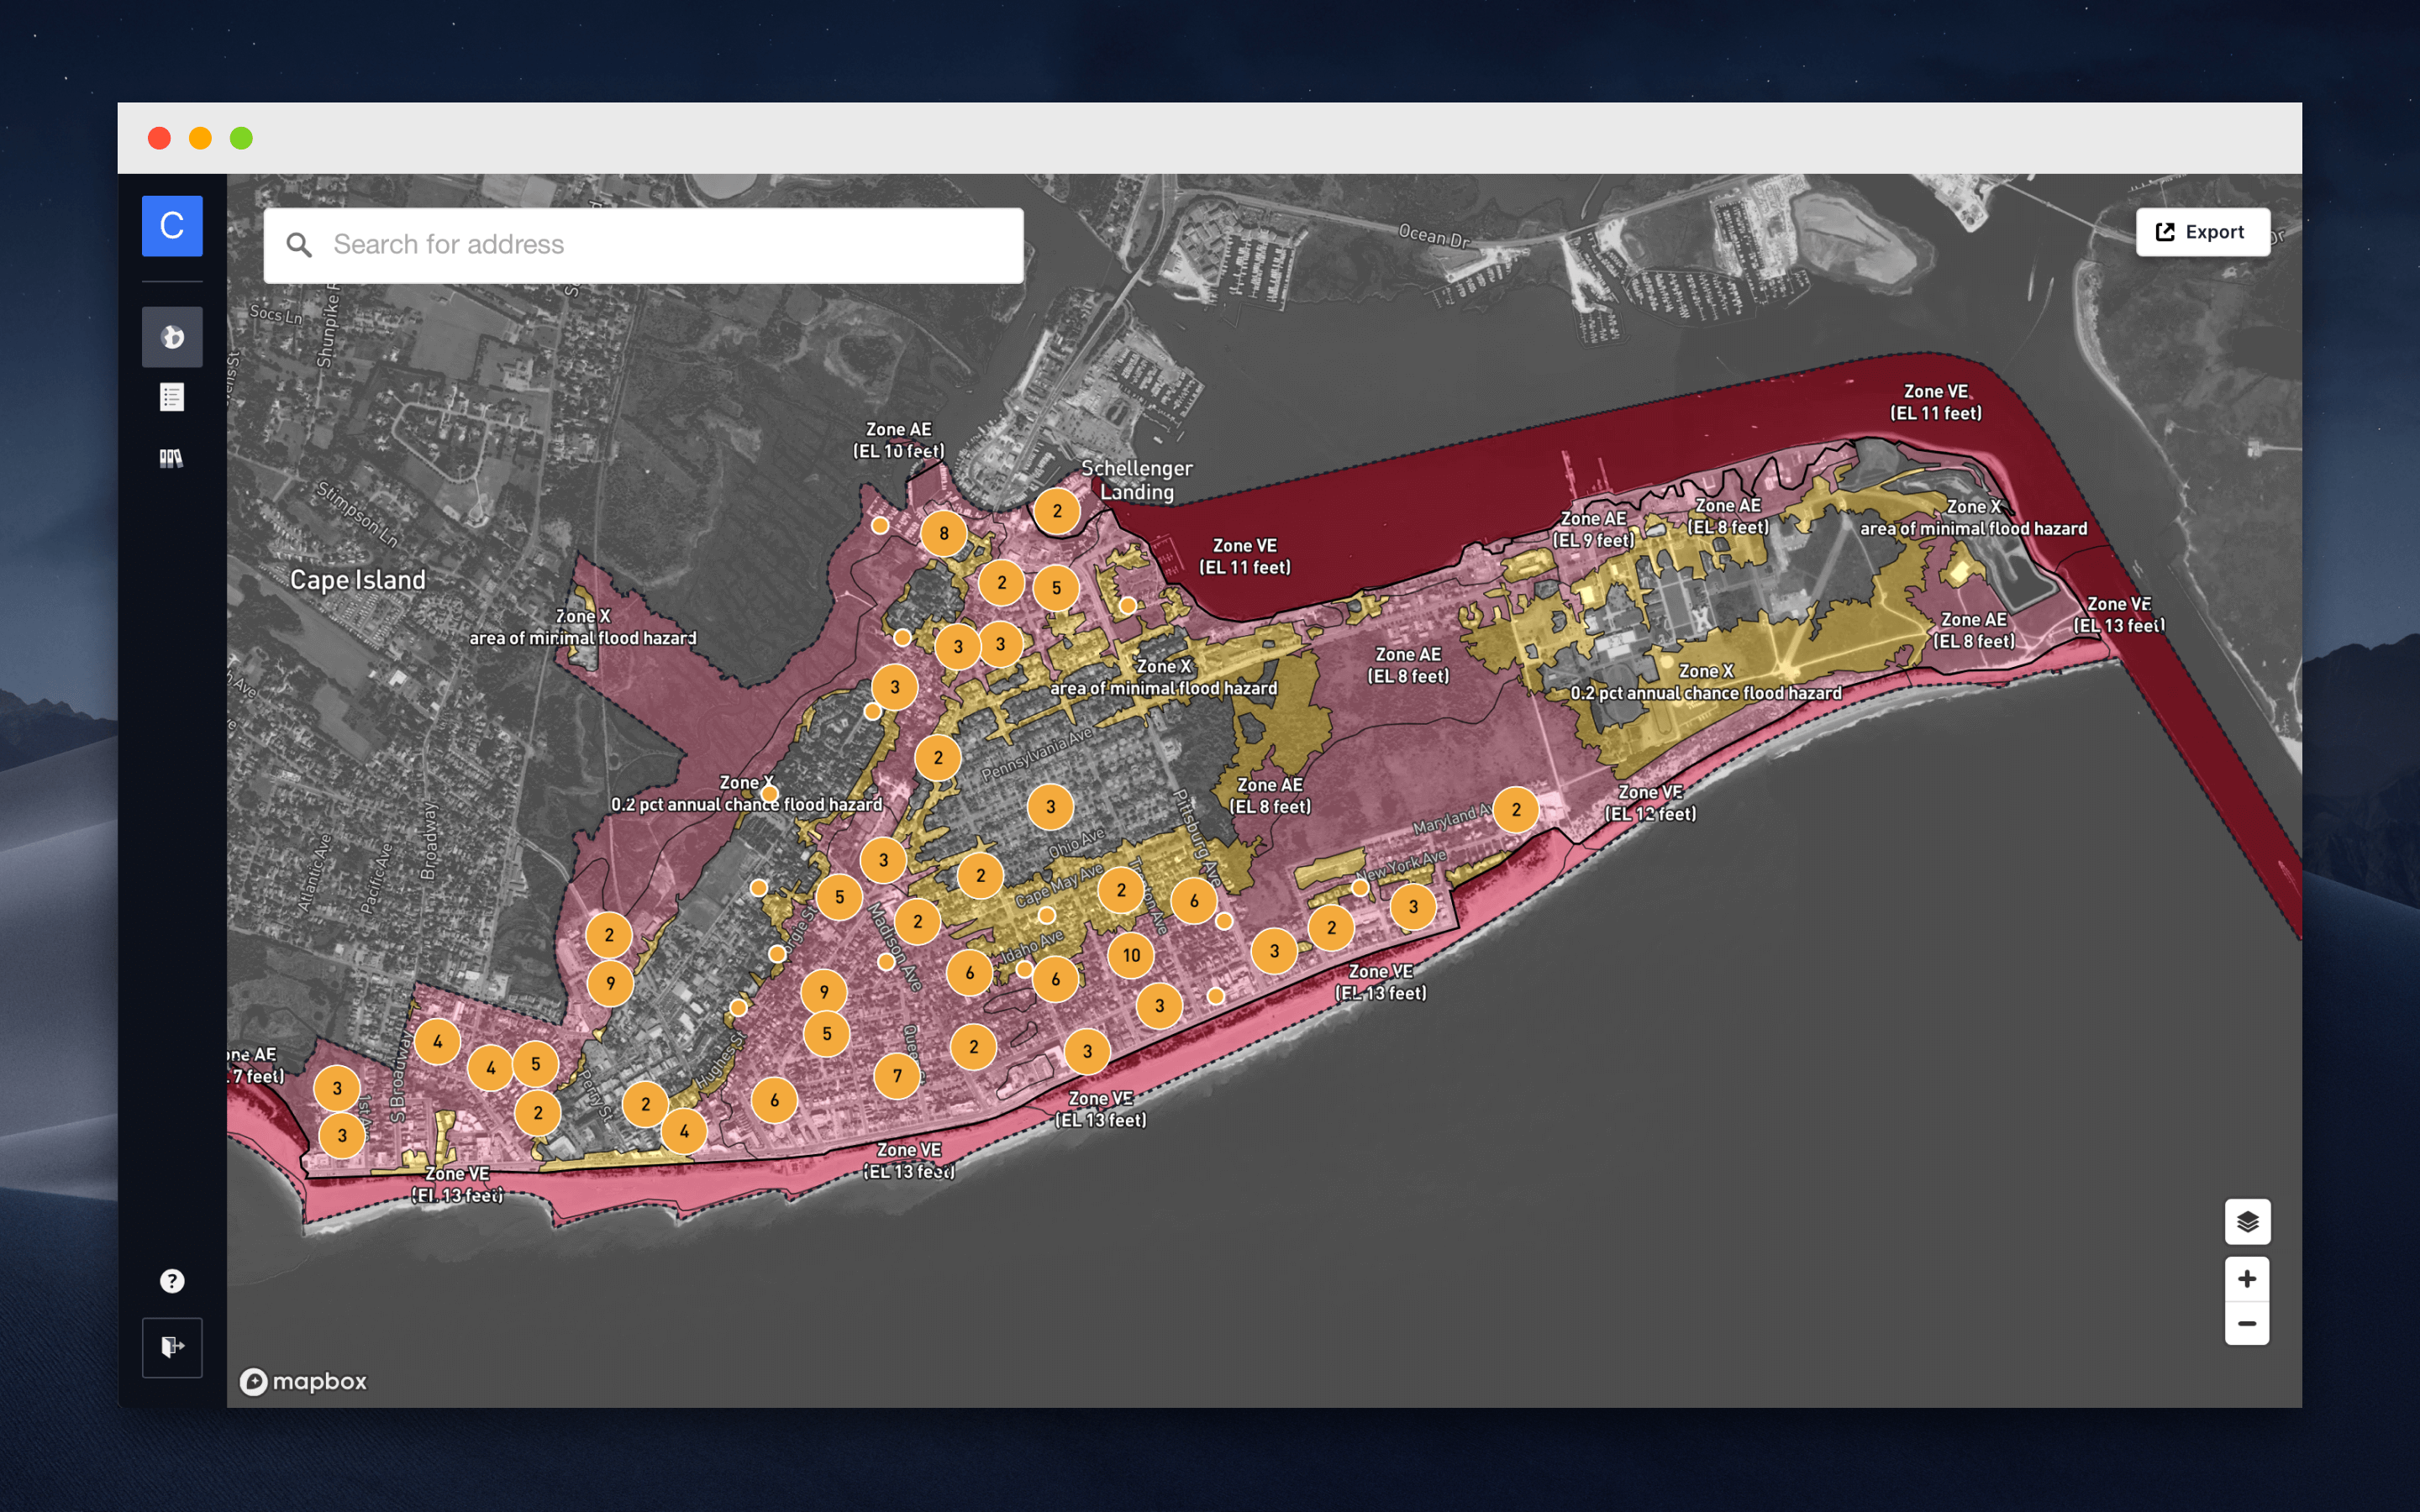Click the sign-out door icon at bottom left
Screen dimensions: 2420x1512
point(172,1346)
